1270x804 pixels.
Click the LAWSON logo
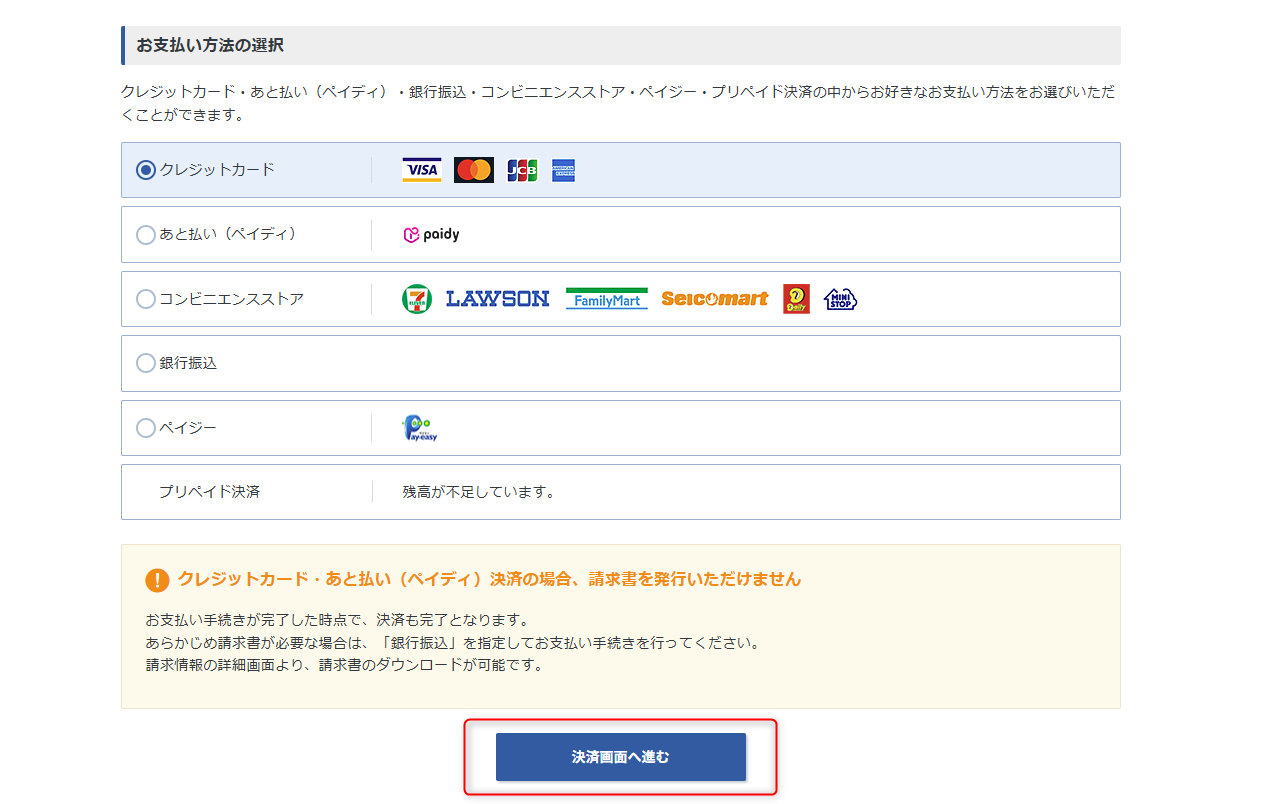click(497, 298)
